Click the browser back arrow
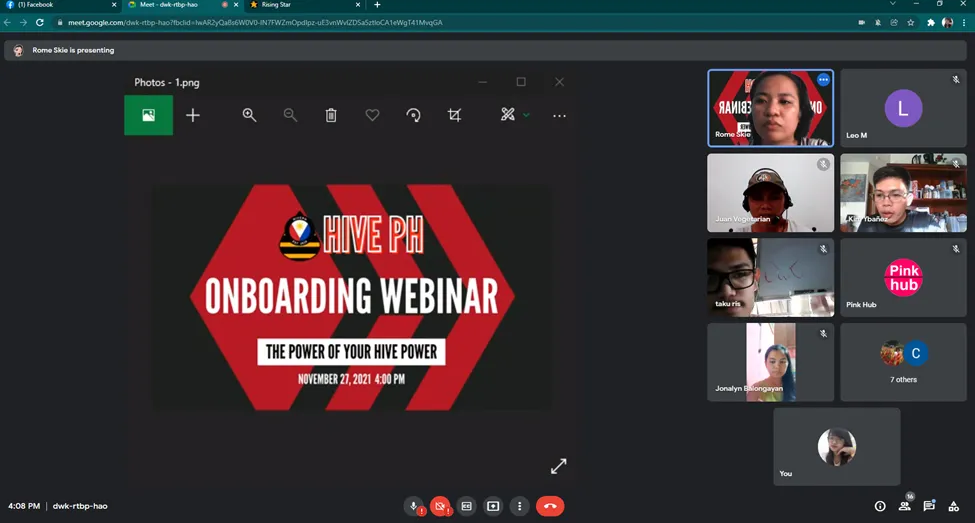Screen dimensions: 975x523 pos(7,22)
